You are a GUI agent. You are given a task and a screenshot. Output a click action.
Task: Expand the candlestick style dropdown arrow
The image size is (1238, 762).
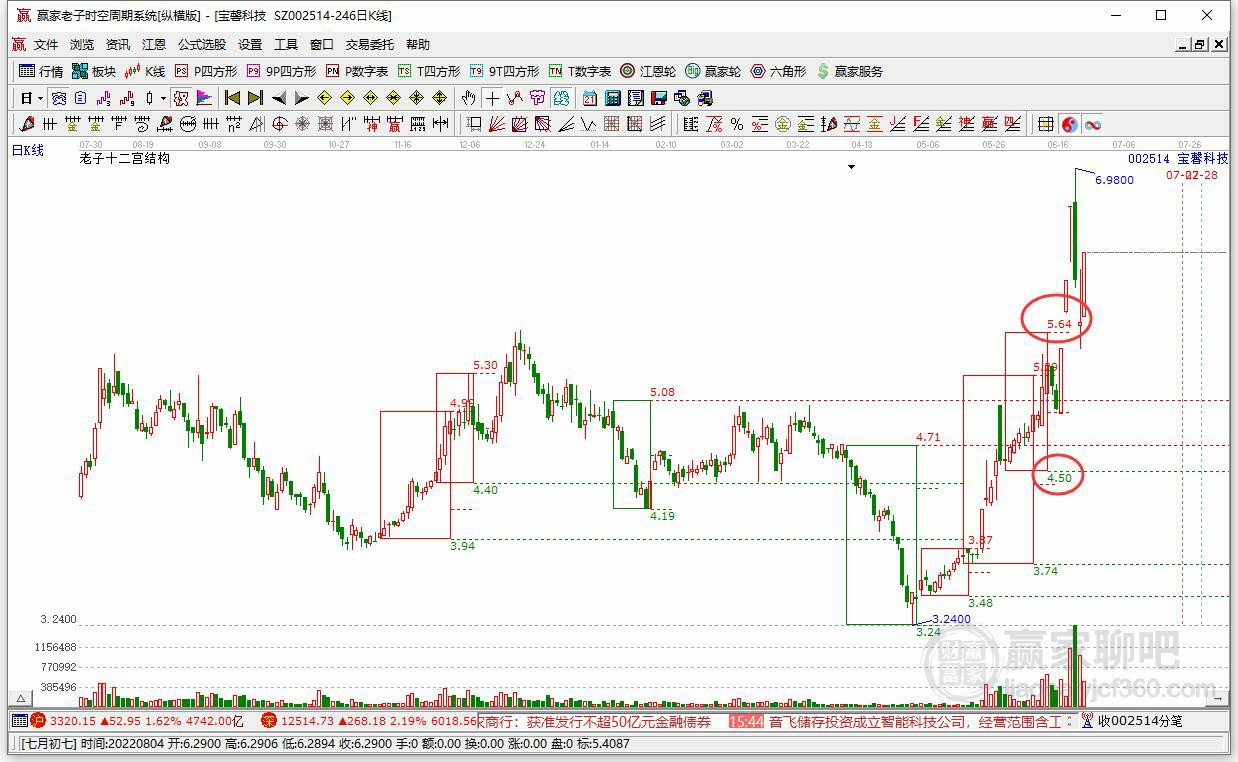(x=163, y=98)
